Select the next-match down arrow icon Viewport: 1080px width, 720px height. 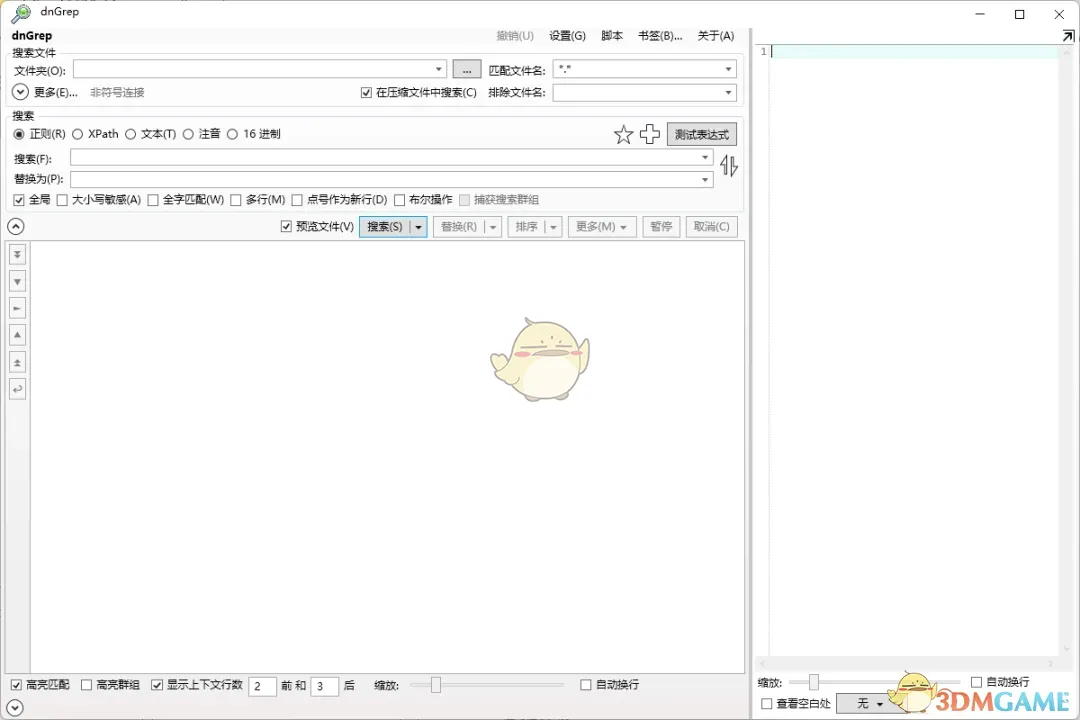(17, 281)
